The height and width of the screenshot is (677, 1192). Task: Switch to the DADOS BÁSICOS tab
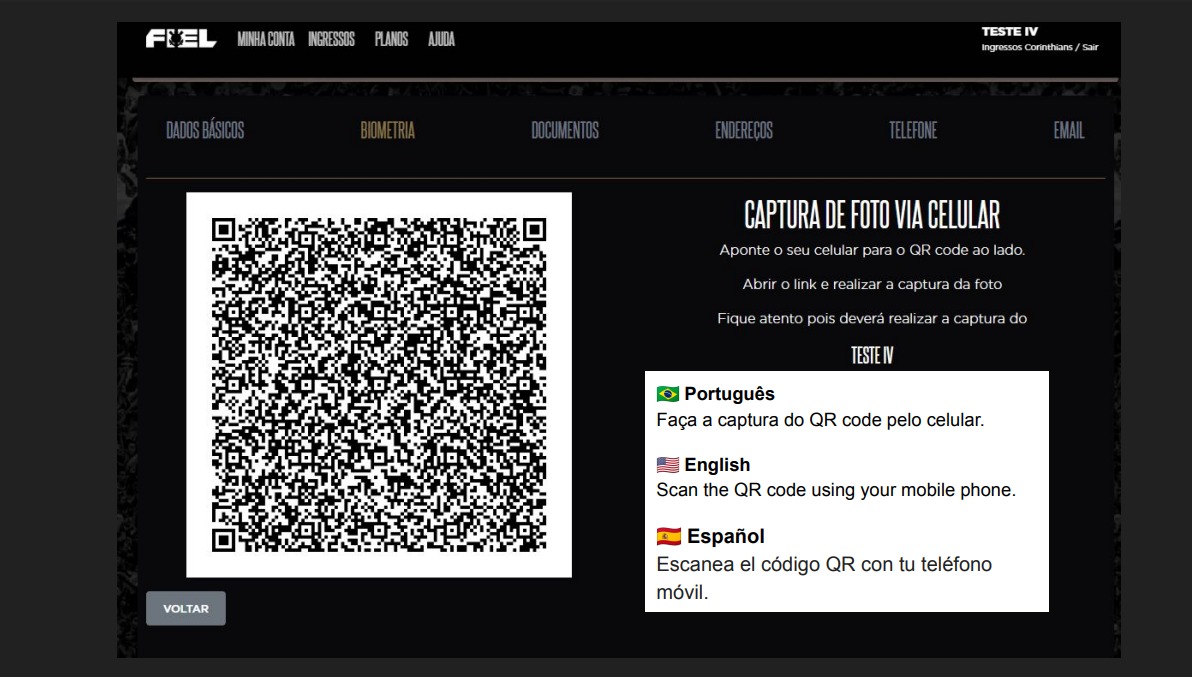click(205, 131)
